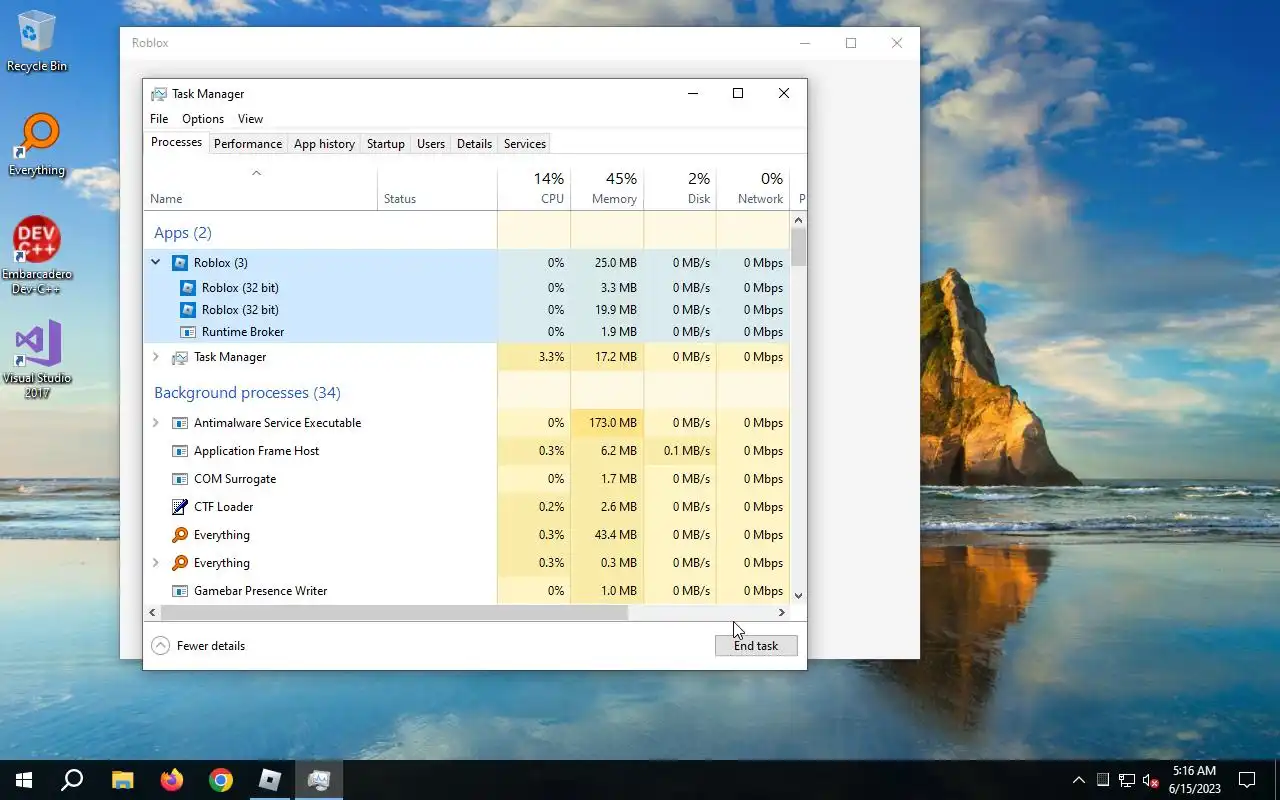Viewport: 1280px width, 800px height.
Task: Select the "Runtime Broker" process name
Action: point(243,332)
